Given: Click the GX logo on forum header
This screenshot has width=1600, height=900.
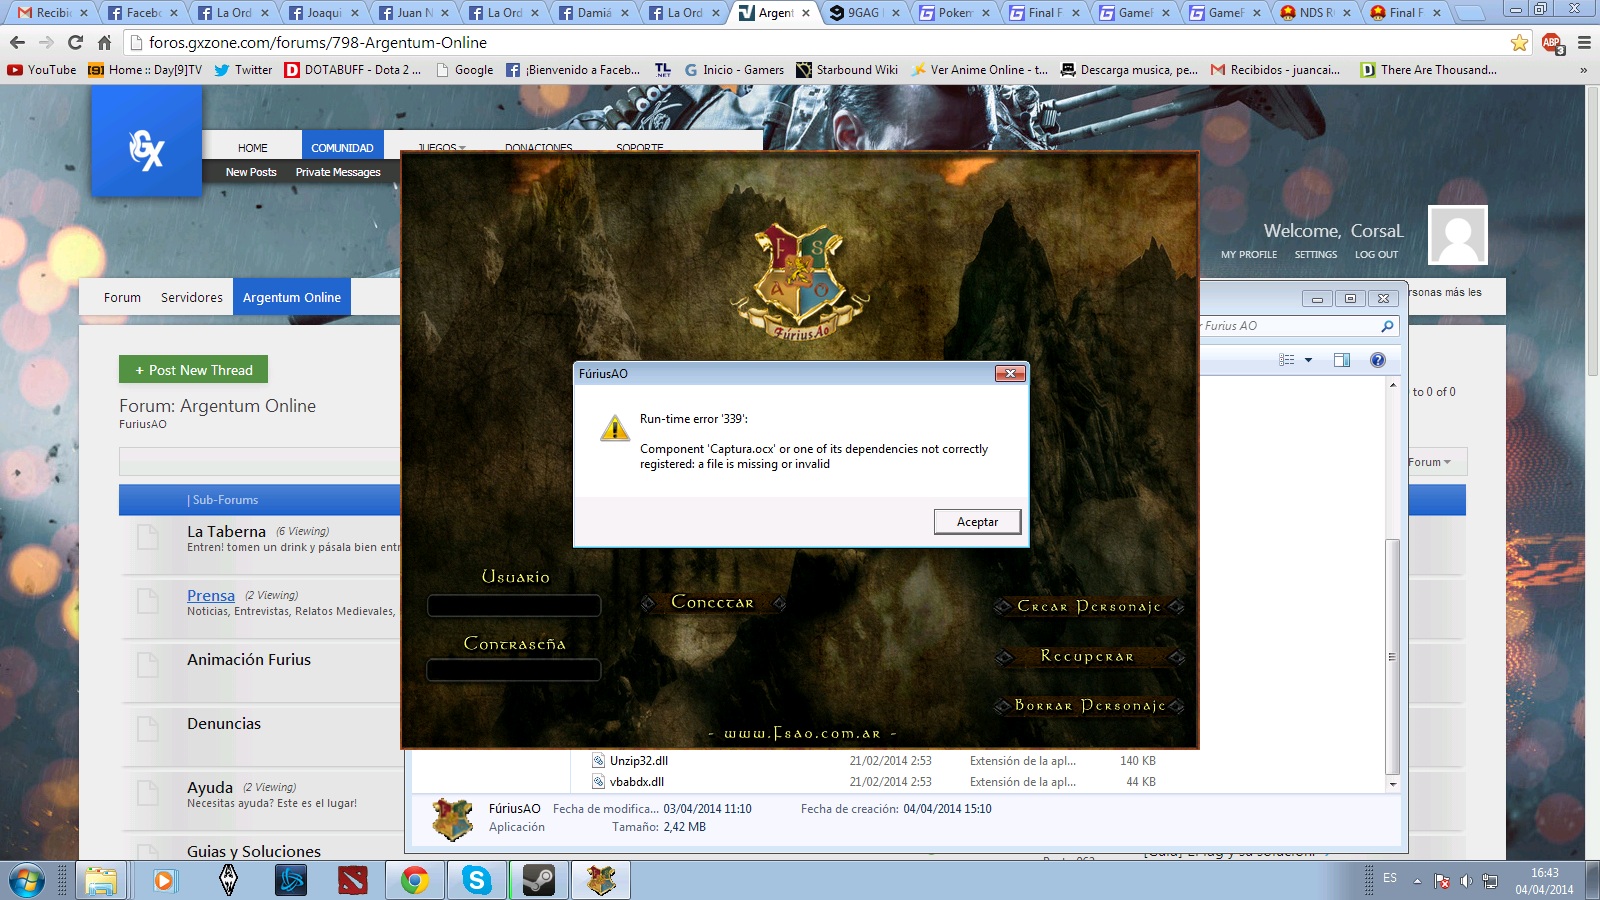Looking at the screenshot, I should (x=147, y=141).
